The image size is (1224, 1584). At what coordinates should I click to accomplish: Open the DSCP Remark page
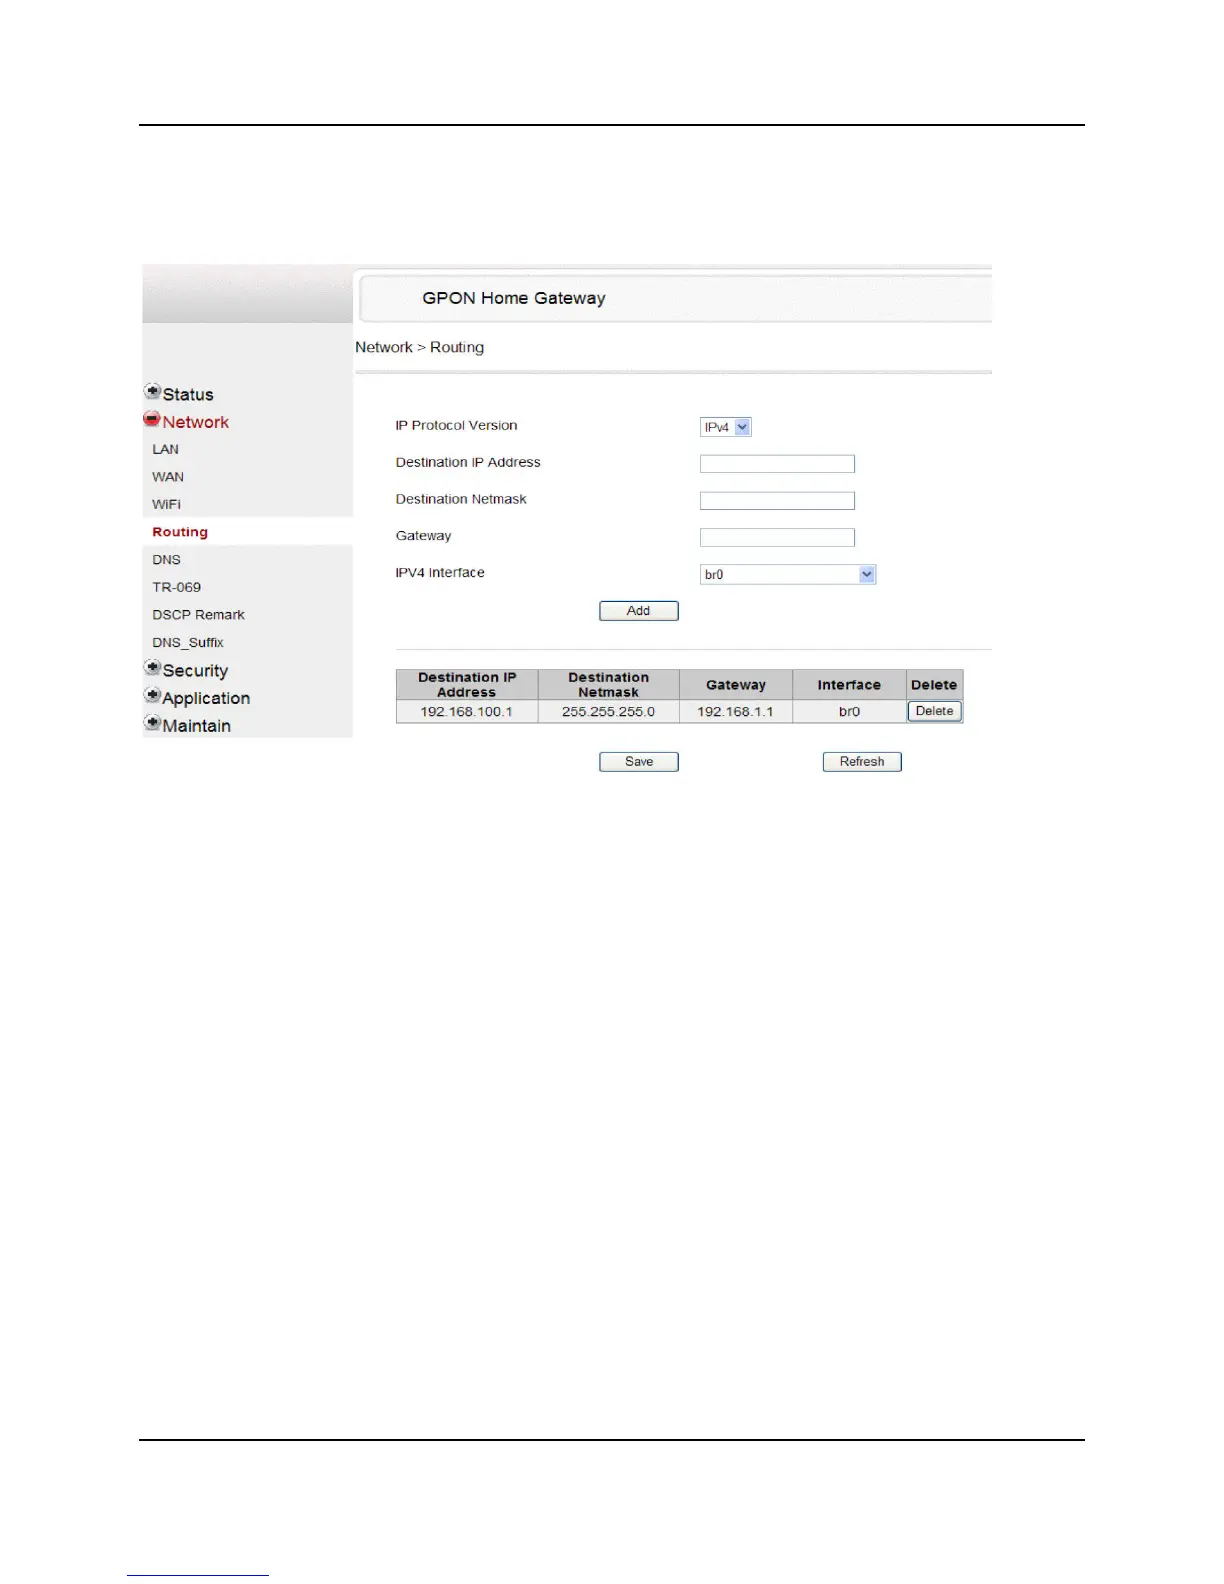(x=198, y=615)
